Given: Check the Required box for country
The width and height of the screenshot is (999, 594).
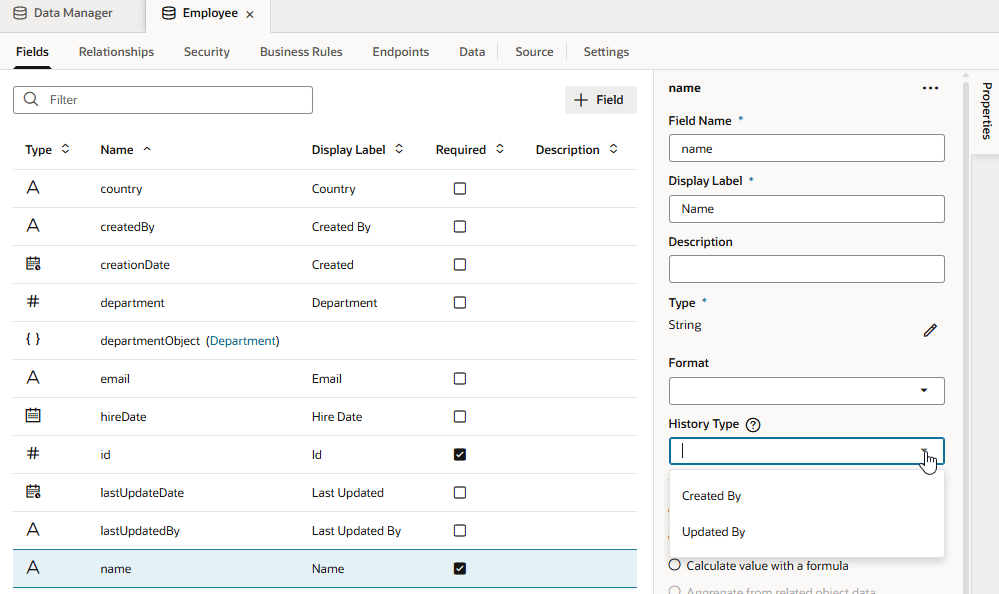Looking at the screenshot, I should pos(460,188).
